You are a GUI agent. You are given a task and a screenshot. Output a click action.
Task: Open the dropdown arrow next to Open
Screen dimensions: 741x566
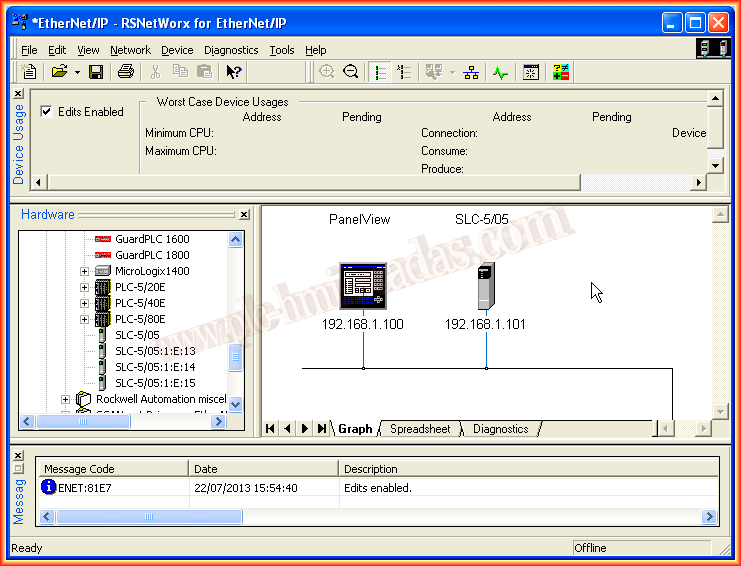(76, 72)
